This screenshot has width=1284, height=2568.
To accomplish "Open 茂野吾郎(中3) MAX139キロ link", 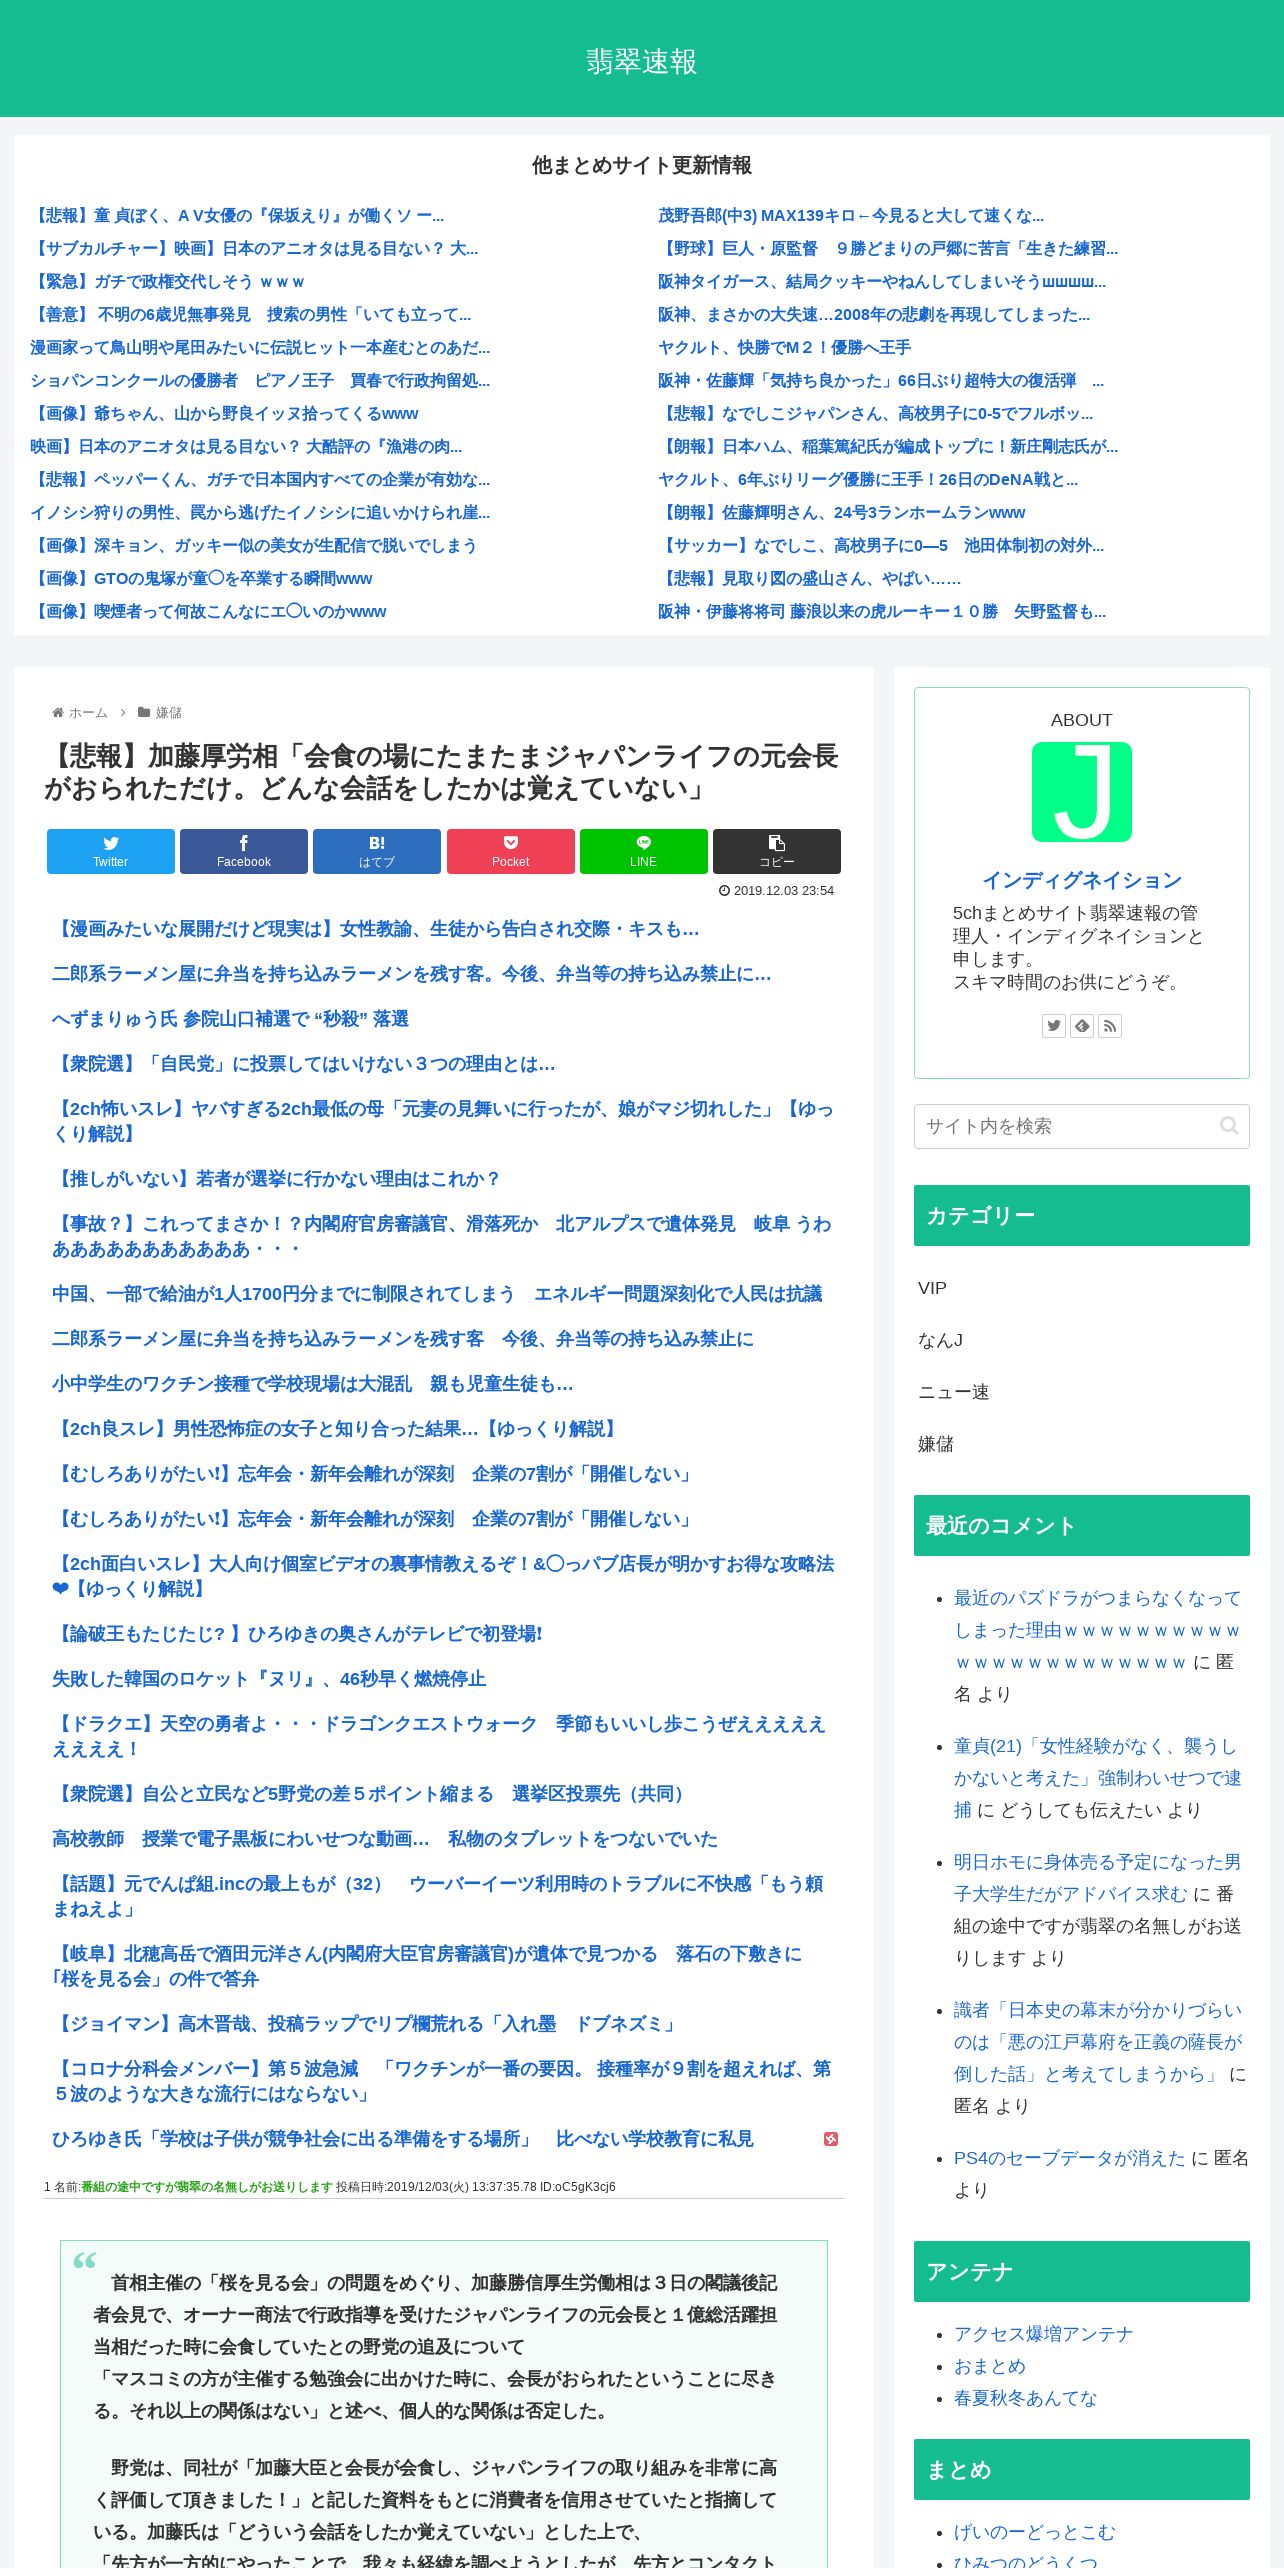I will (x=851, y=216).
